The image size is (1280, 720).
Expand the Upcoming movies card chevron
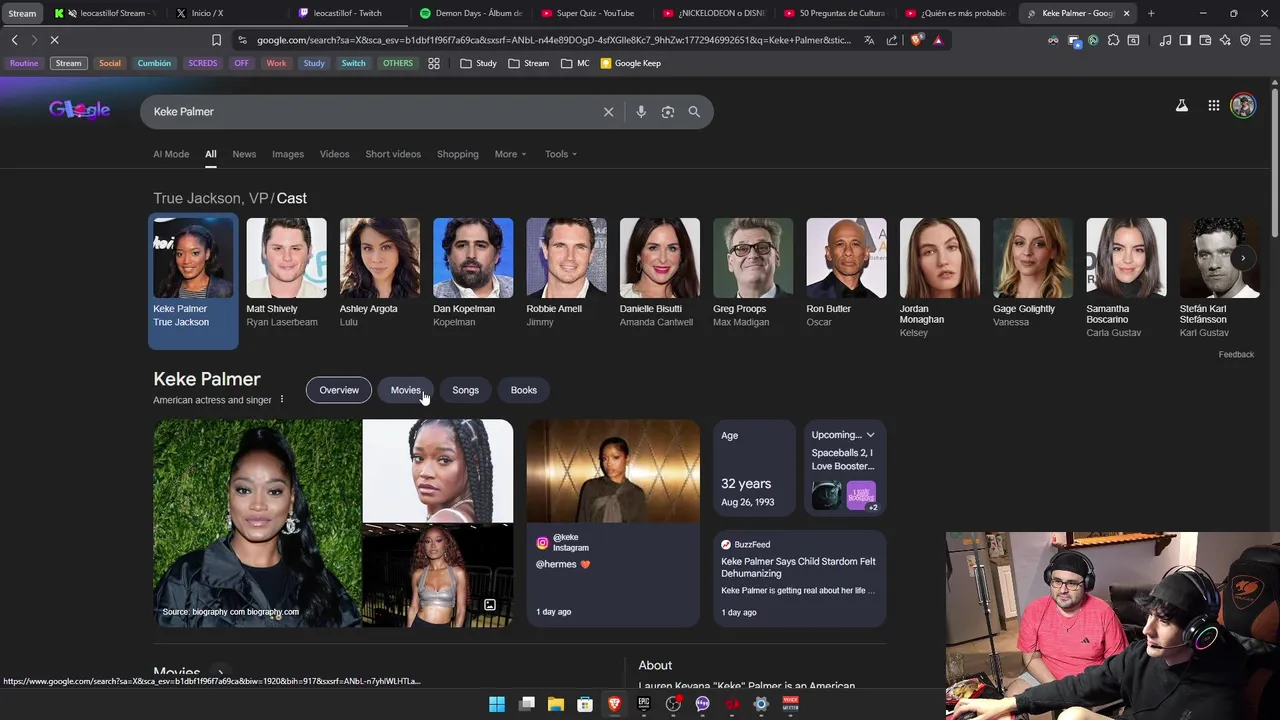pyautogui.click(x=870, y=435)
